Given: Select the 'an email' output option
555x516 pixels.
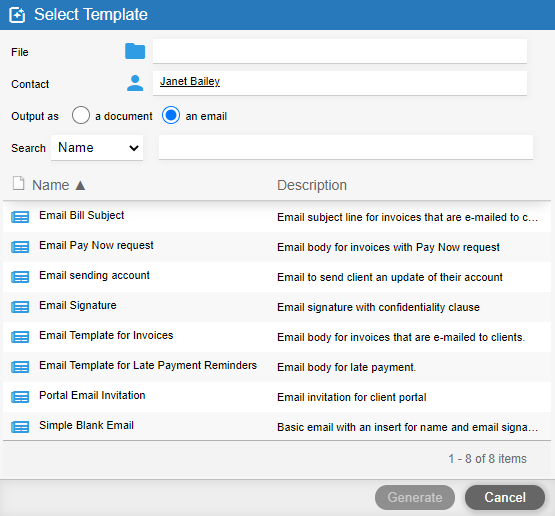Looking at the screenshot, I should 171,115.
